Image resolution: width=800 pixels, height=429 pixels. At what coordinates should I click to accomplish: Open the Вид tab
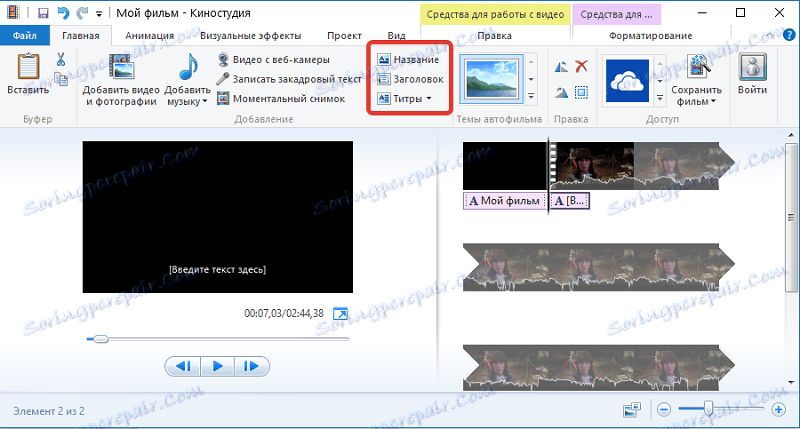396,36
